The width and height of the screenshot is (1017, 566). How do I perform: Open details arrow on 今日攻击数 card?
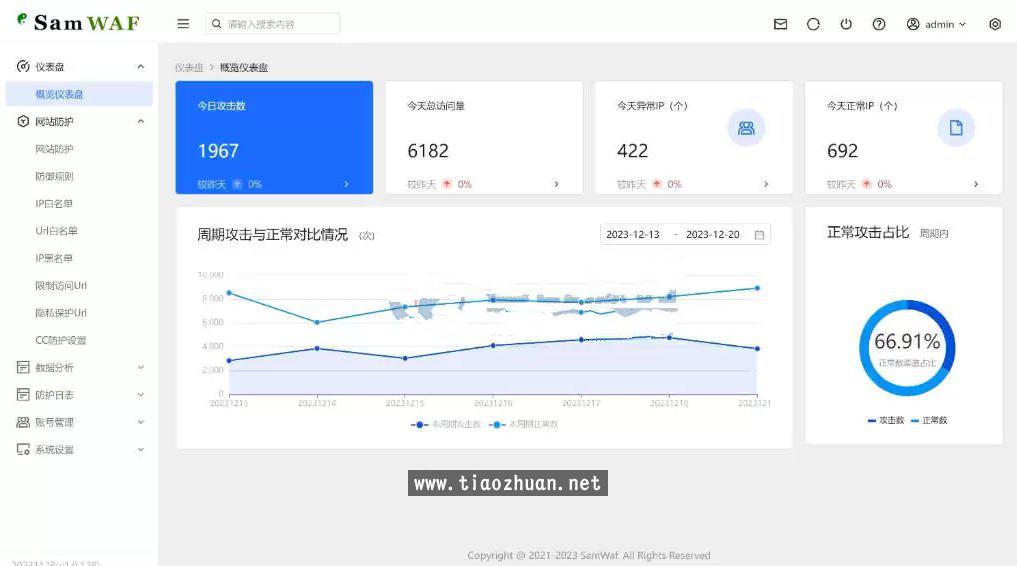tap(346, 184)
